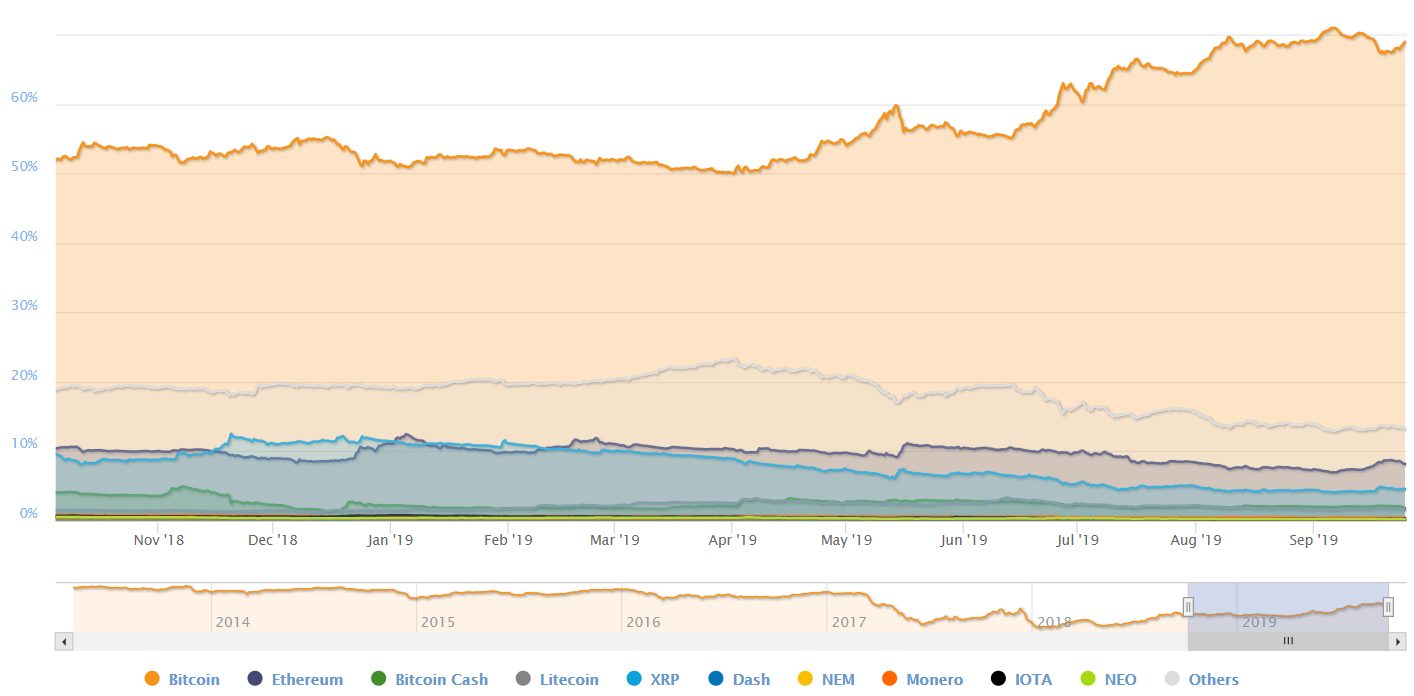Screen dimensions: 1414x696
Task: Click the green Bitcoin Cash legend dot
Action: pyautogui.click(x=378, y=679)
